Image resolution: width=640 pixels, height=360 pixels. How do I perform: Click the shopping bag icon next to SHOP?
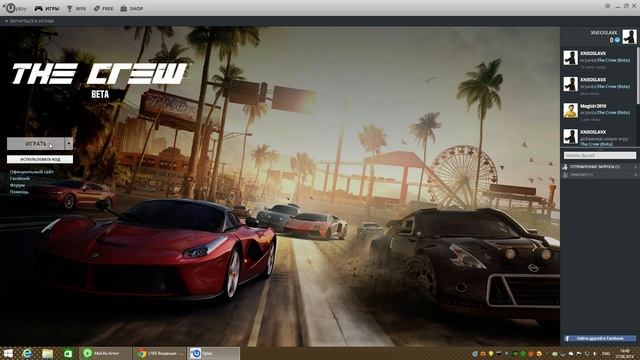tap(124, 9)
